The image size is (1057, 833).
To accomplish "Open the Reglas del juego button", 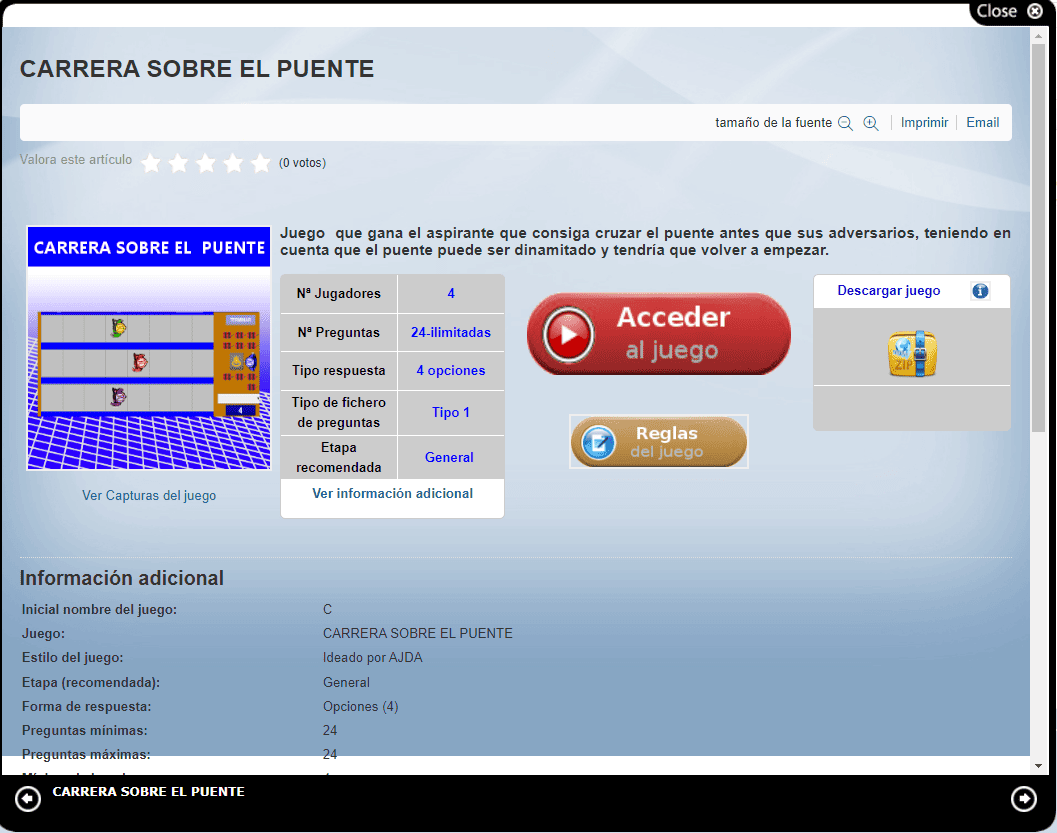I will point(659,442).
